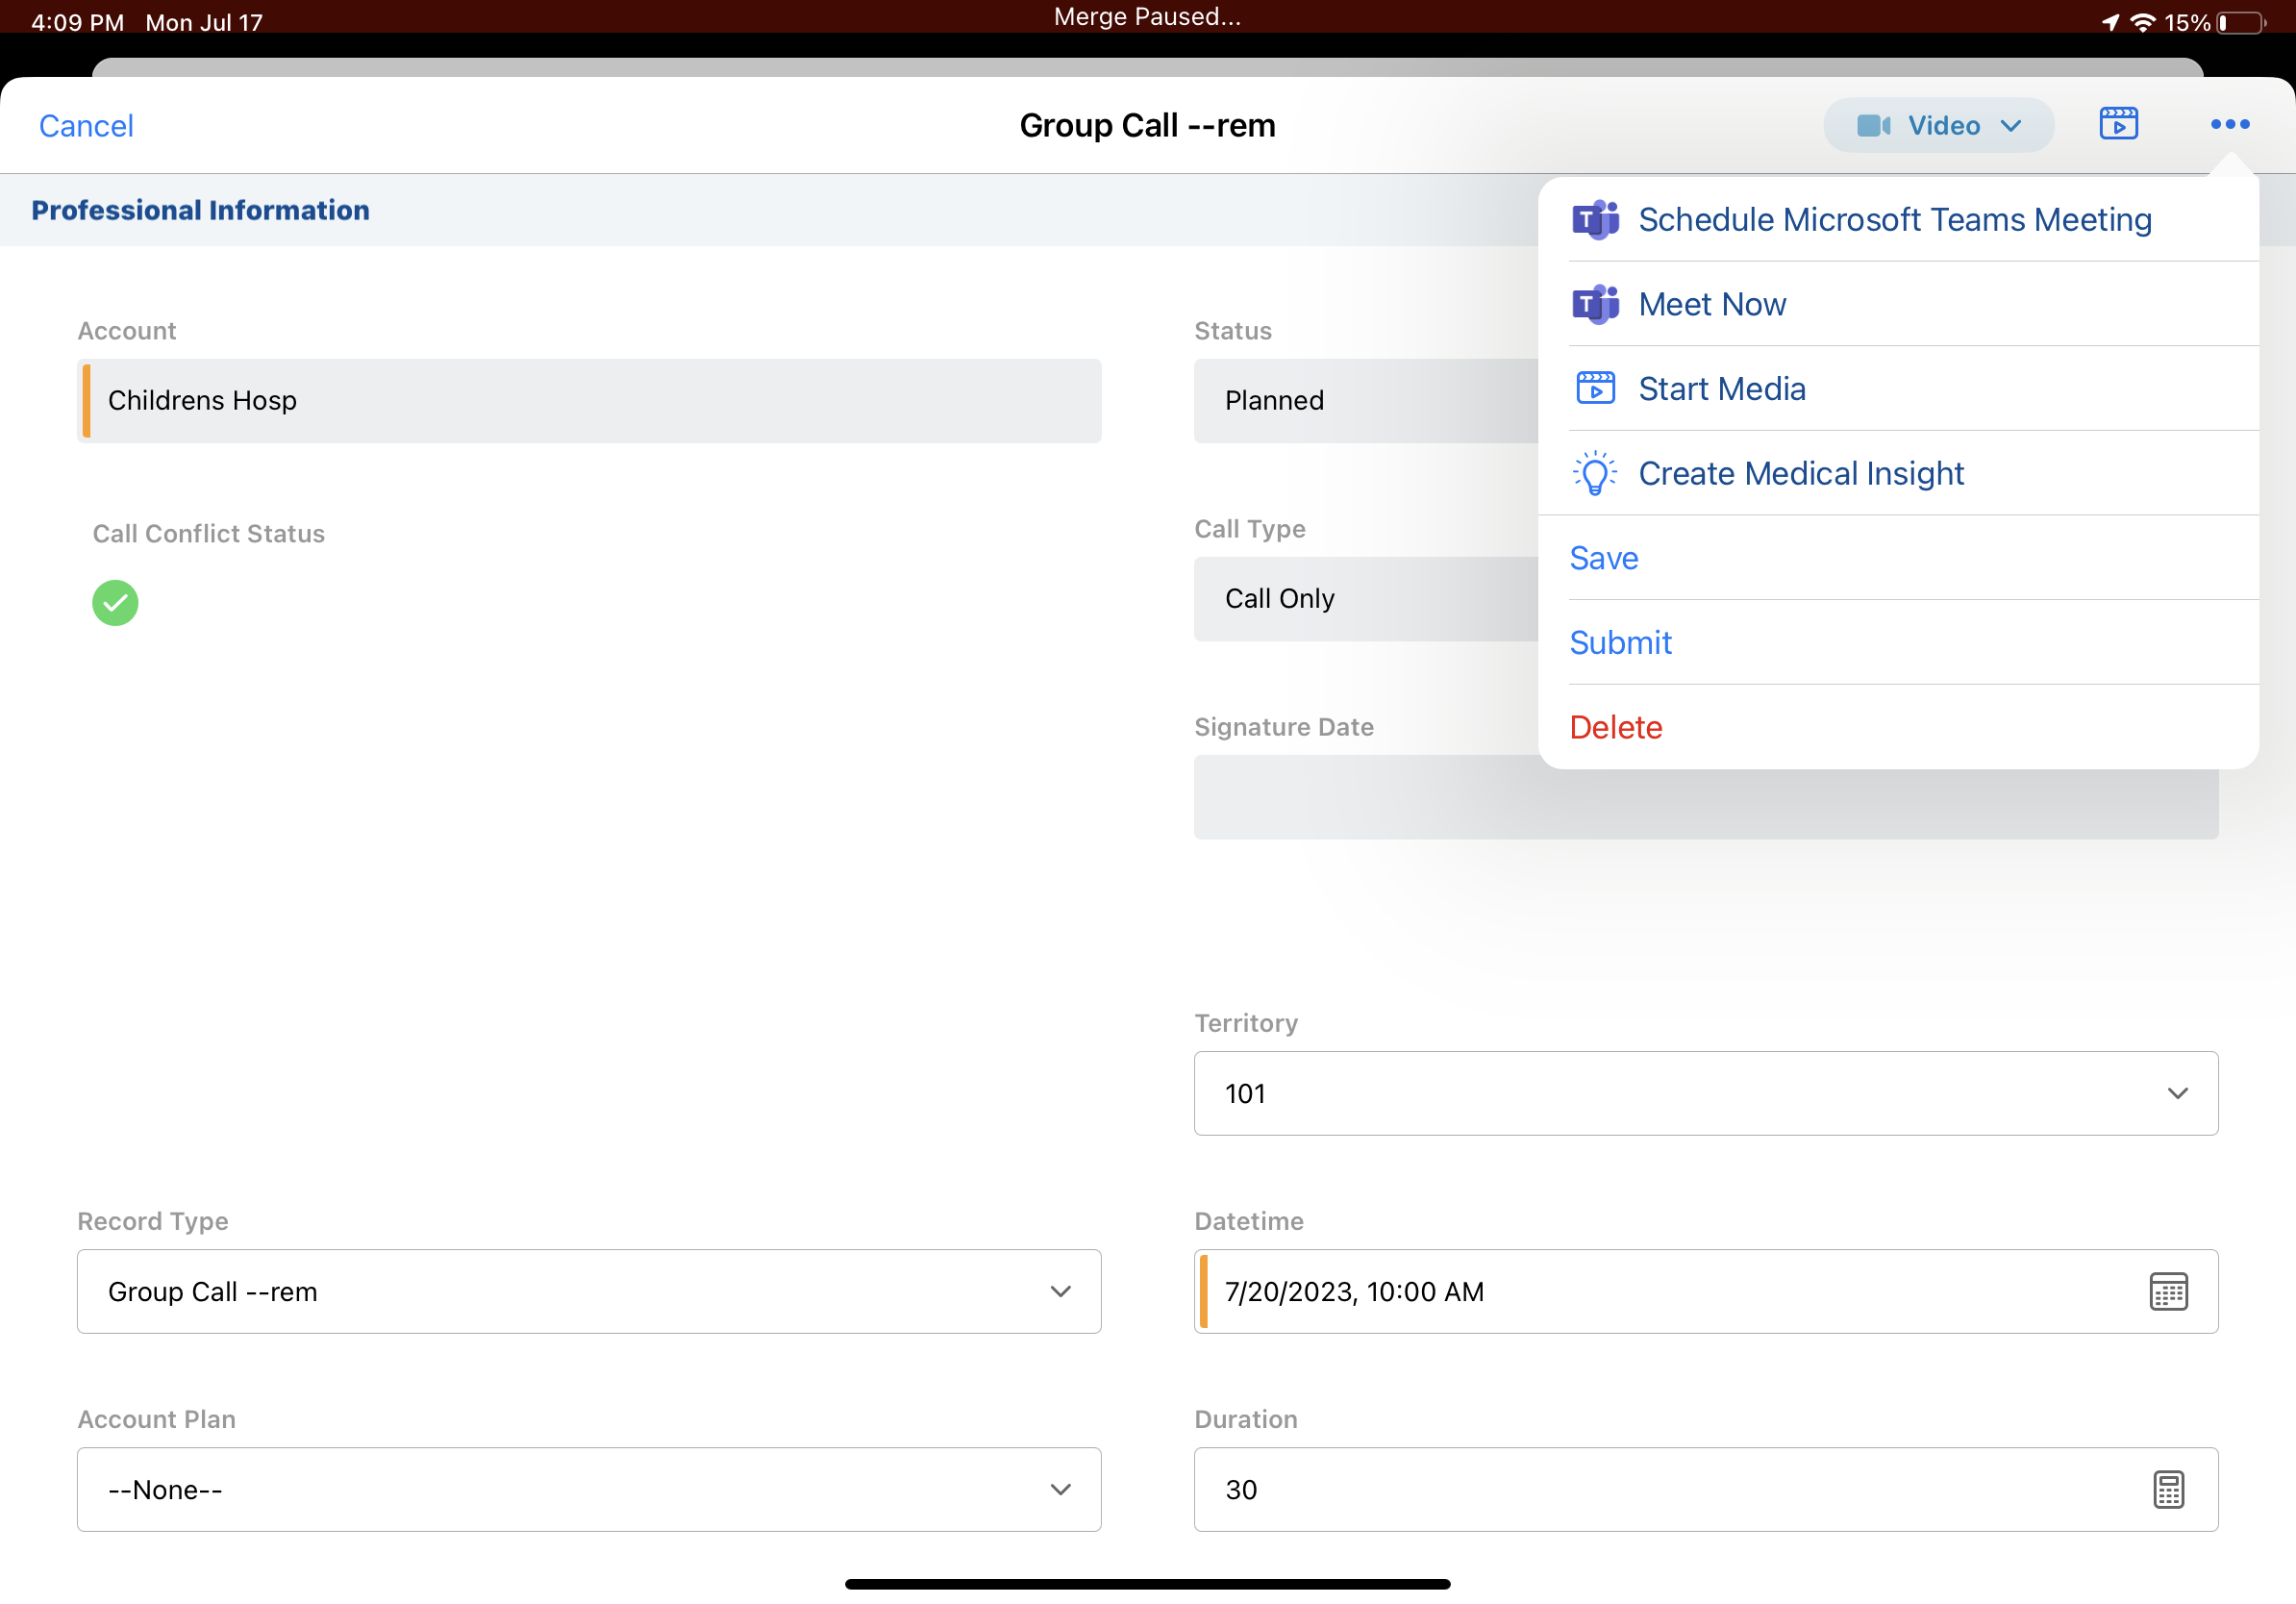Image resolution: width=2296 pixels, height=1604 pixels.
Task: Open the Datetime calendar picker icon
Action: [x=2167, y=1291]
